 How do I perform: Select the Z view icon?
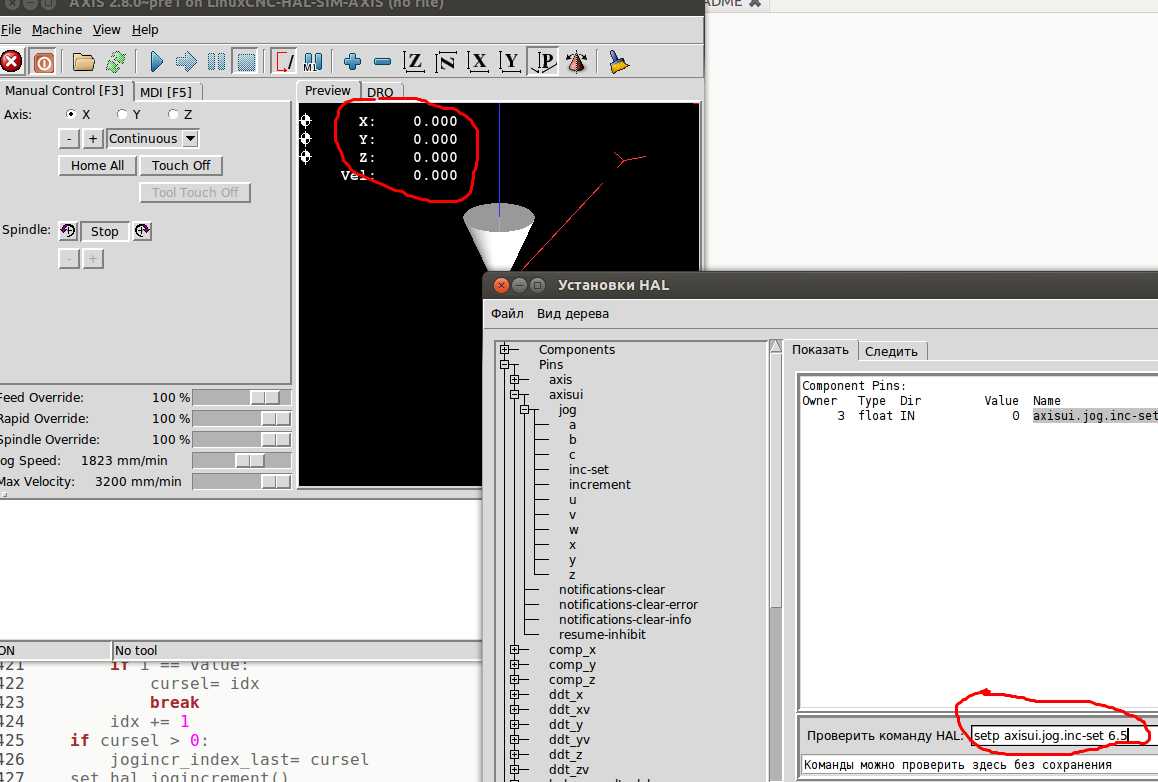[414, 61]
